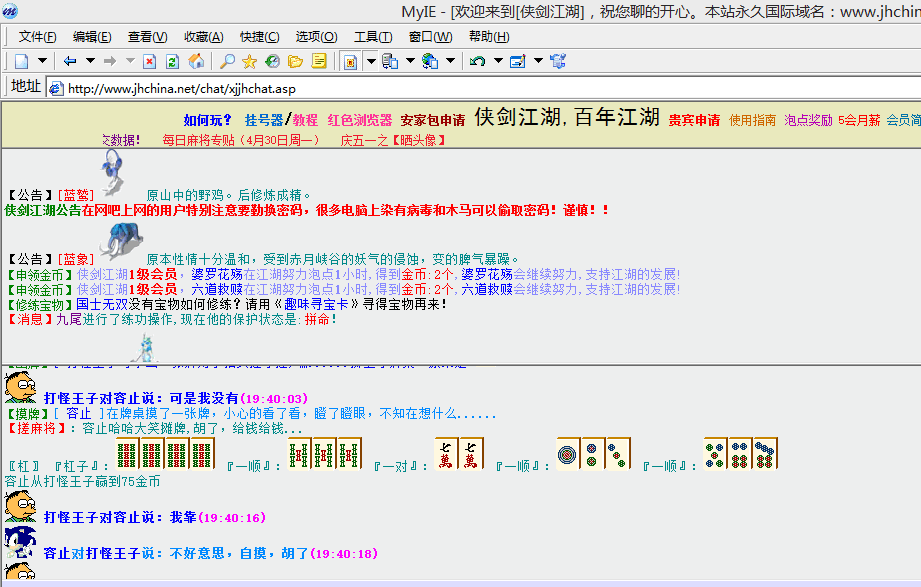The width and height of the screenshot is (921, 587).
Task: Toggle the popup blocker toolbar icon
Action: [351, 61]
